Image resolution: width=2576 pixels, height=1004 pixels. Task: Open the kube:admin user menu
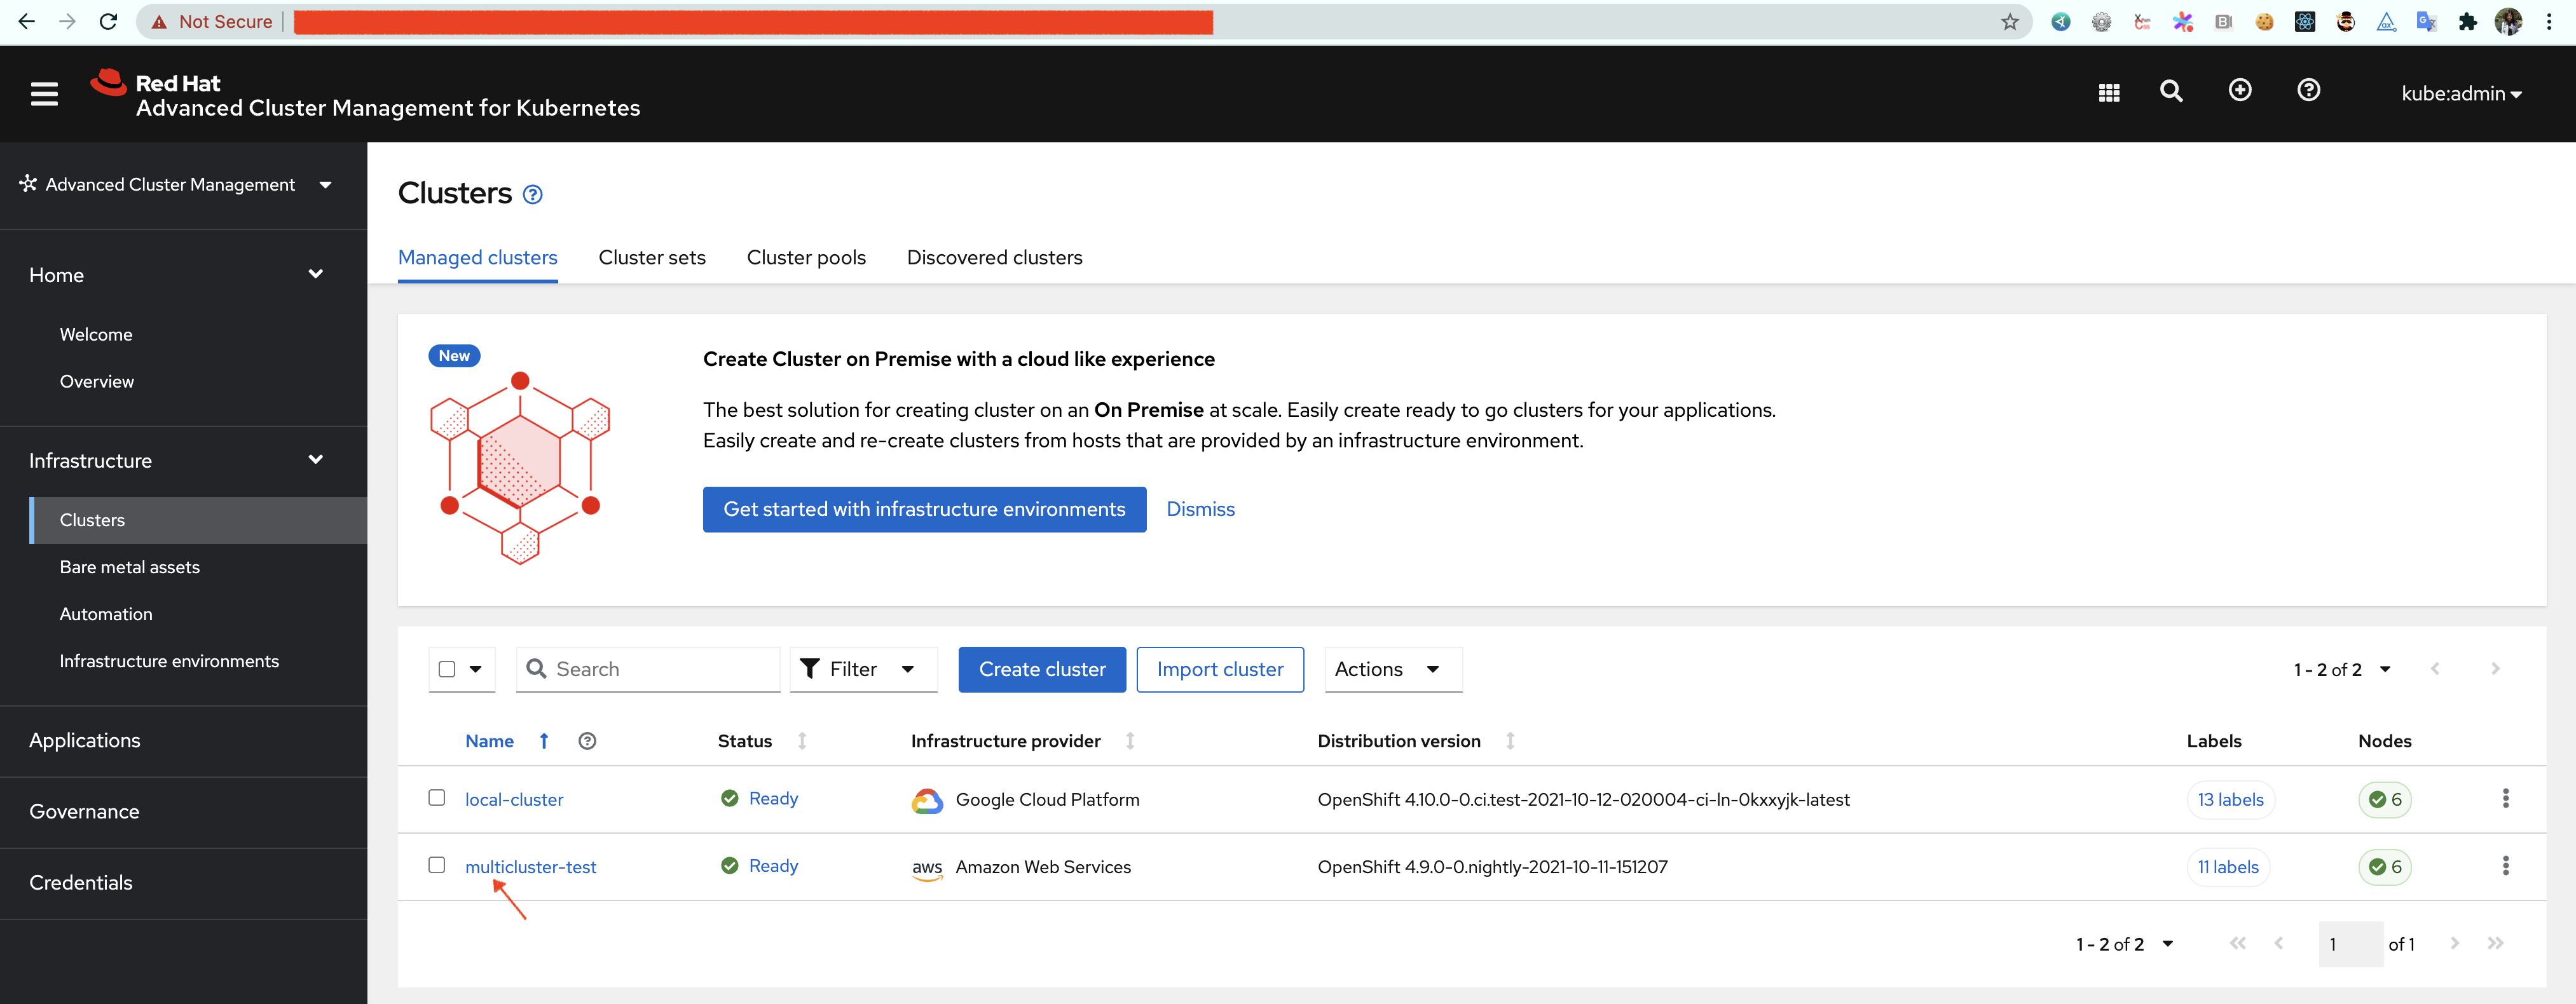pyautogui.click(x=2461, y=94)
